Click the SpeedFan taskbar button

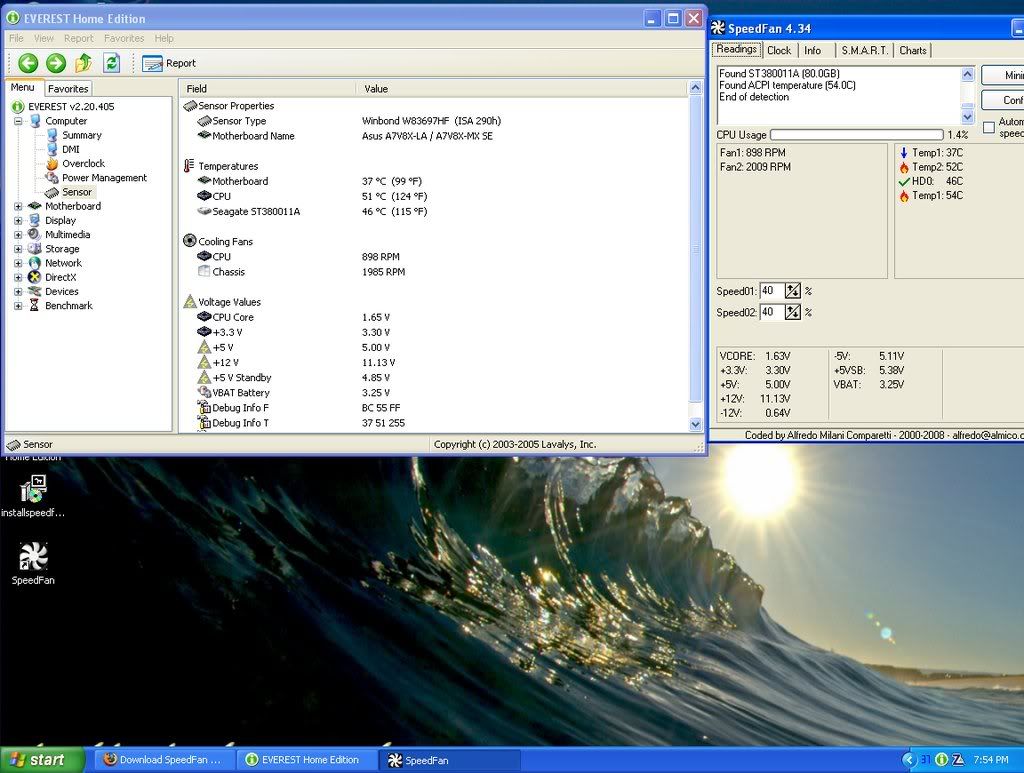coord(450,760)
